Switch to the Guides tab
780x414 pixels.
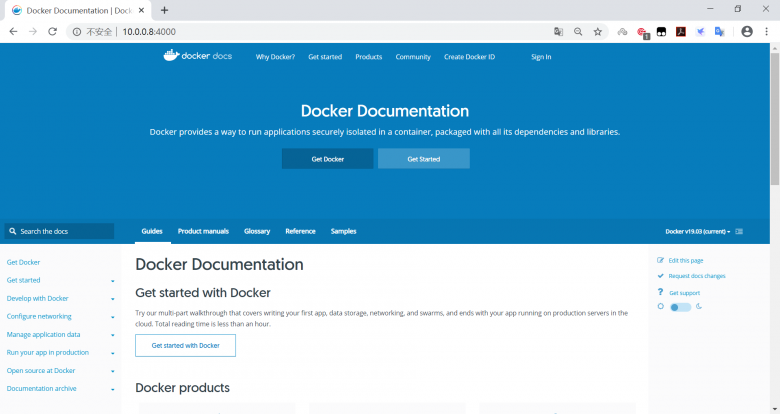[152, 231]
